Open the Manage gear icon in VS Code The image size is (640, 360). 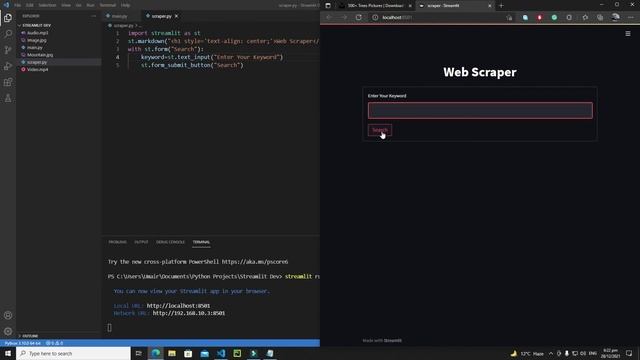tap(8, 331)
